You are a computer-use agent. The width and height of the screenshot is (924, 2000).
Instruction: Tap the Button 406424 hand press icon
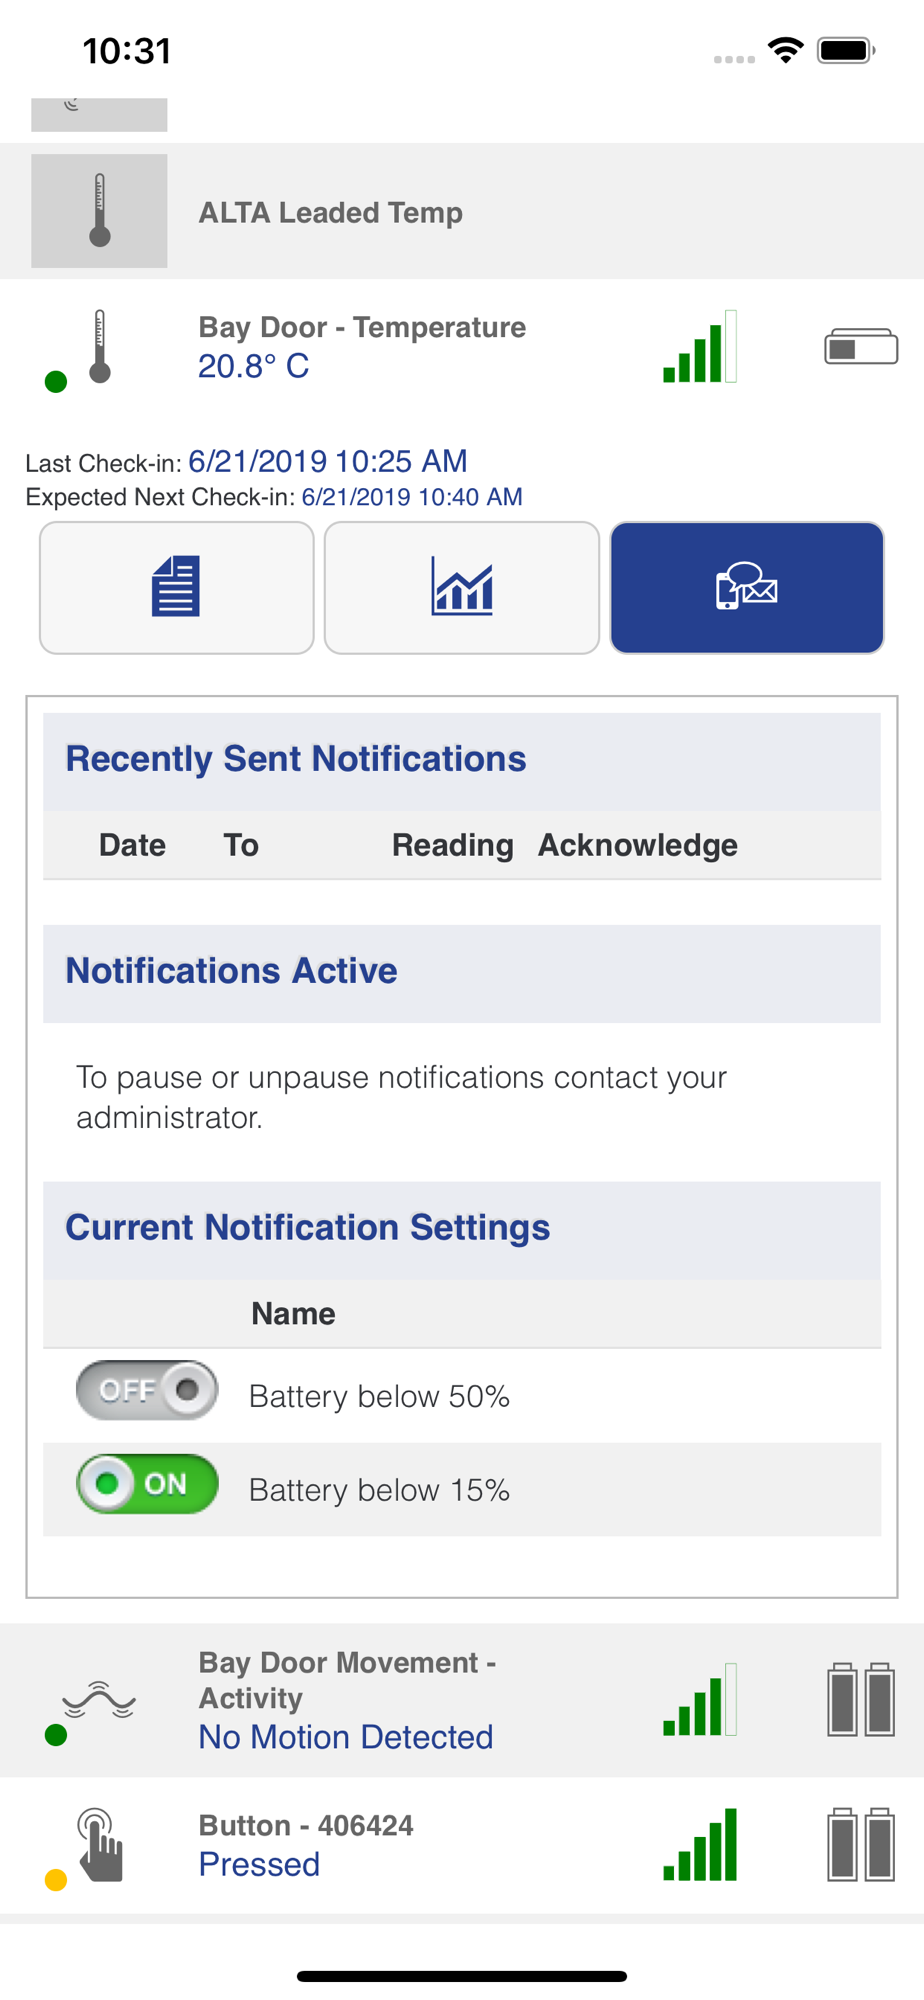click(99, 1845)
